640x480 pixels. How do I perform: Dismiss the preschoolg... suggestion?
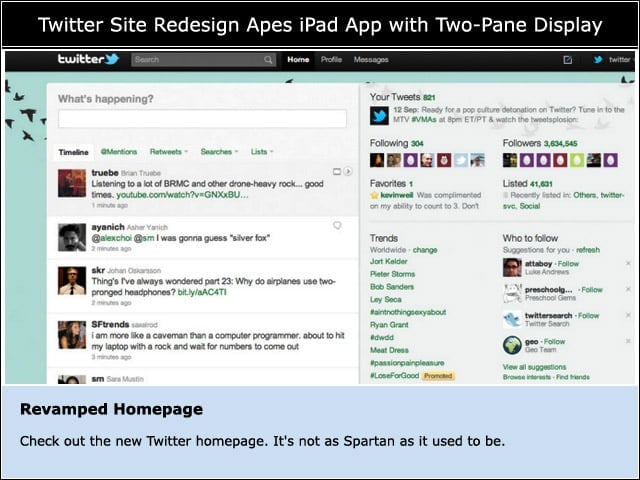(x=628, y=289)
